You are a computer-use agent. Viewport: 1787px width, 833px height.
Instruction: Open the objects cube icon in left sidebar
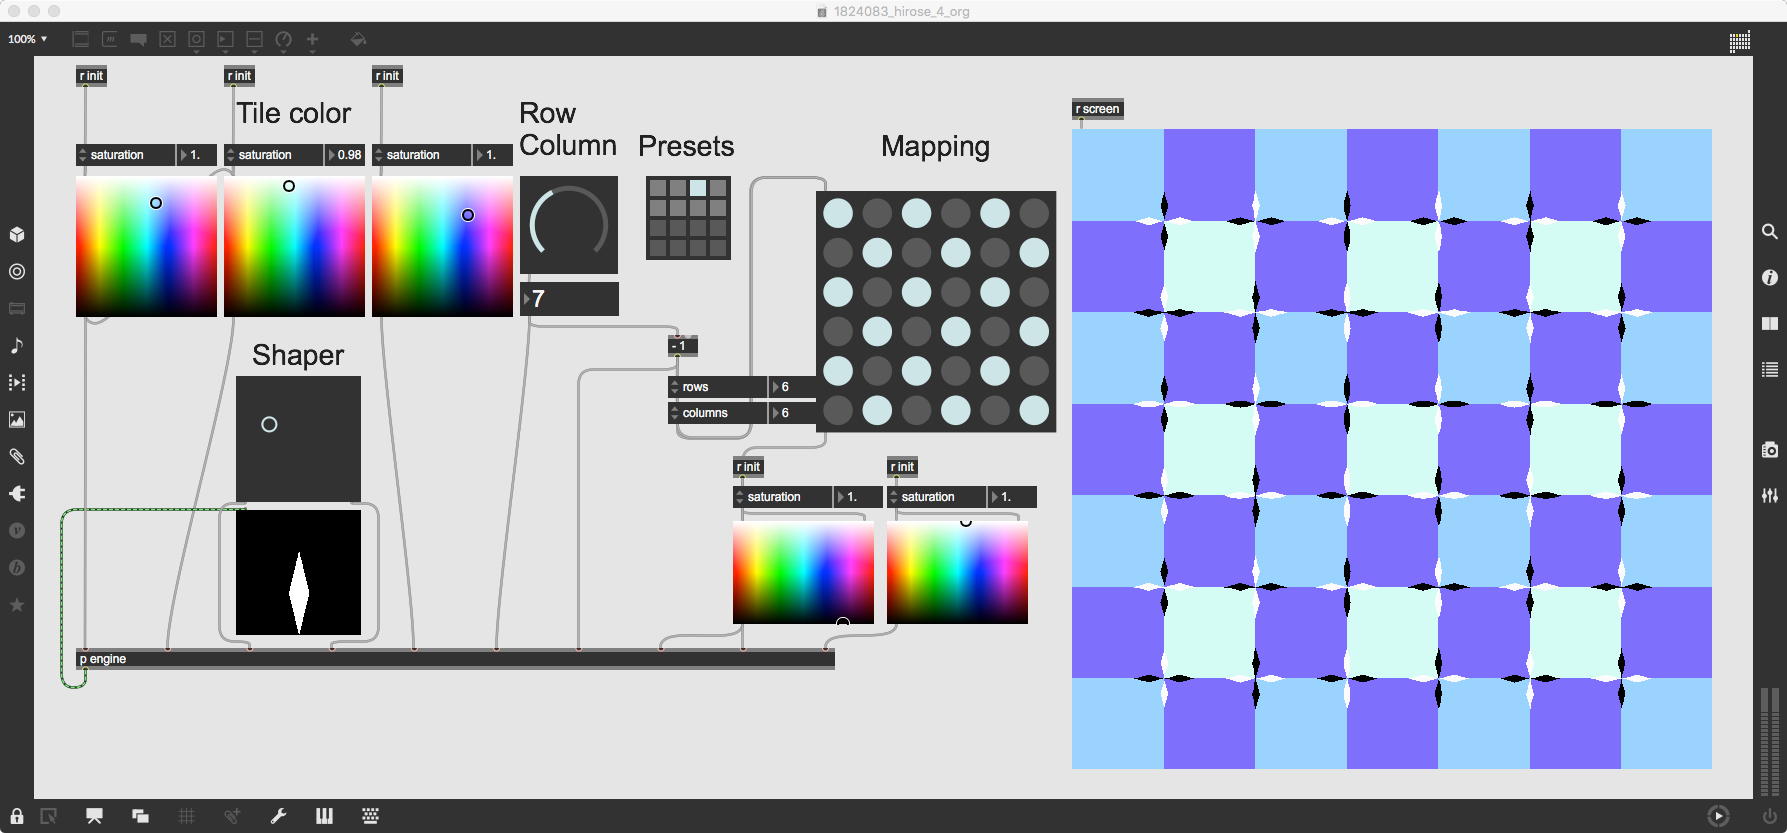(x=17, y=234)
